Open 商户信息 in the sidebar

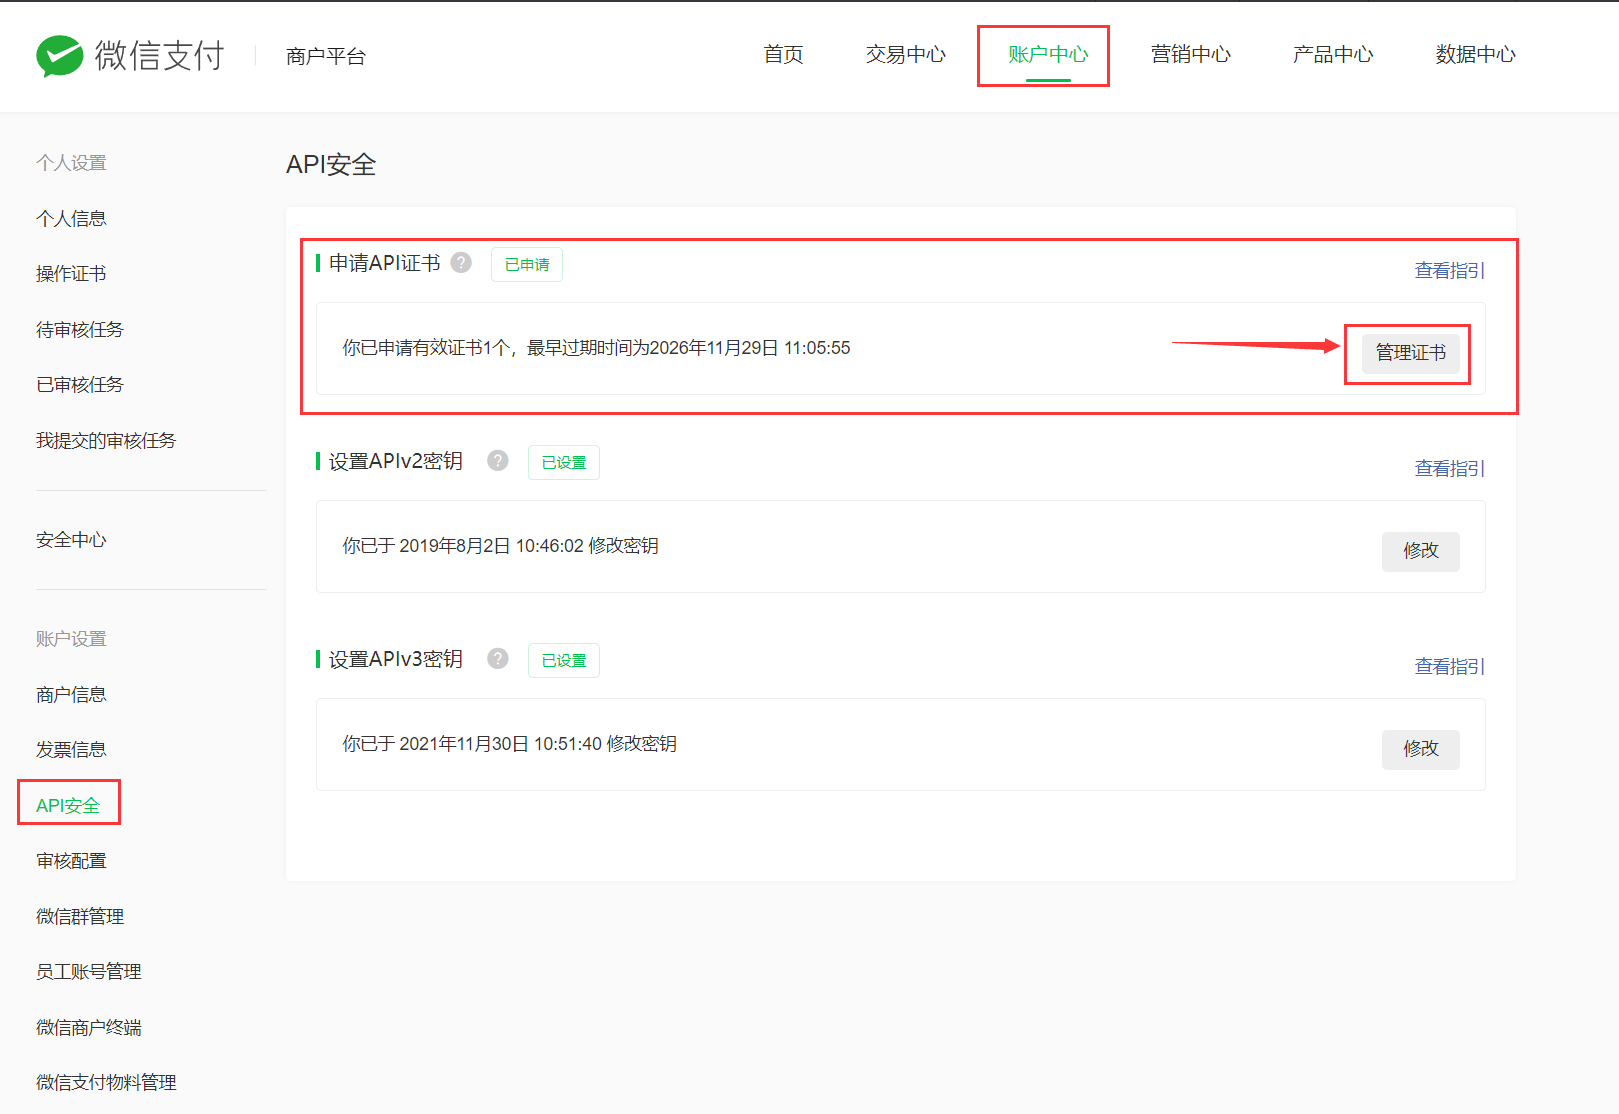pos(71,695)
